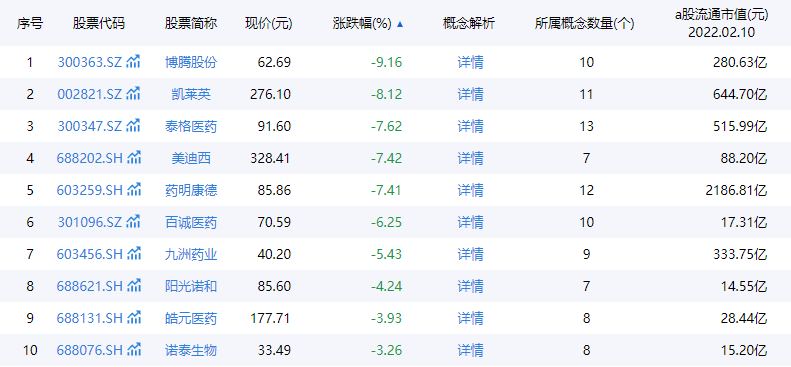Open stock name 凯莱英
The height and width of the screenshot is (367, 791).
[x=191, y=94]
